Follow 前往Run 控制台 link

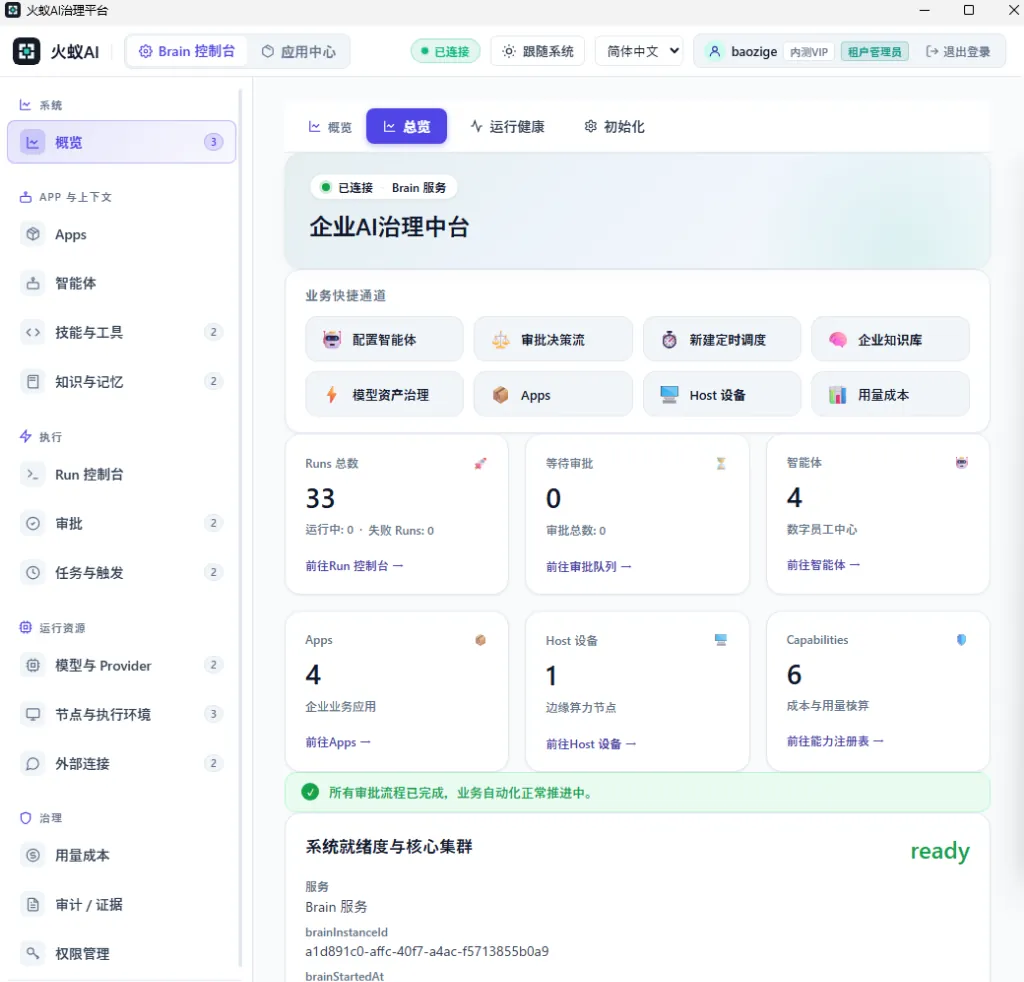pos(354,565)
